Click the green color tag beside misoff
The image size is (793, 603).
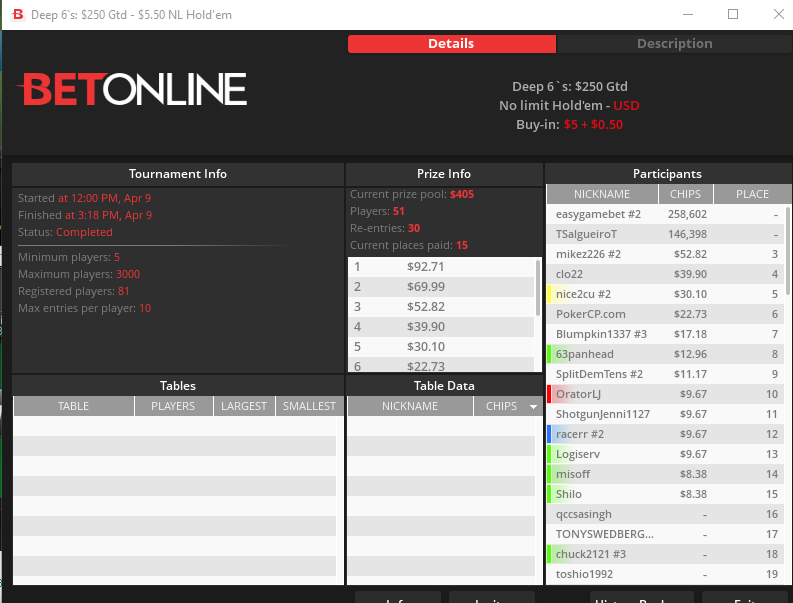click(549, 474)
